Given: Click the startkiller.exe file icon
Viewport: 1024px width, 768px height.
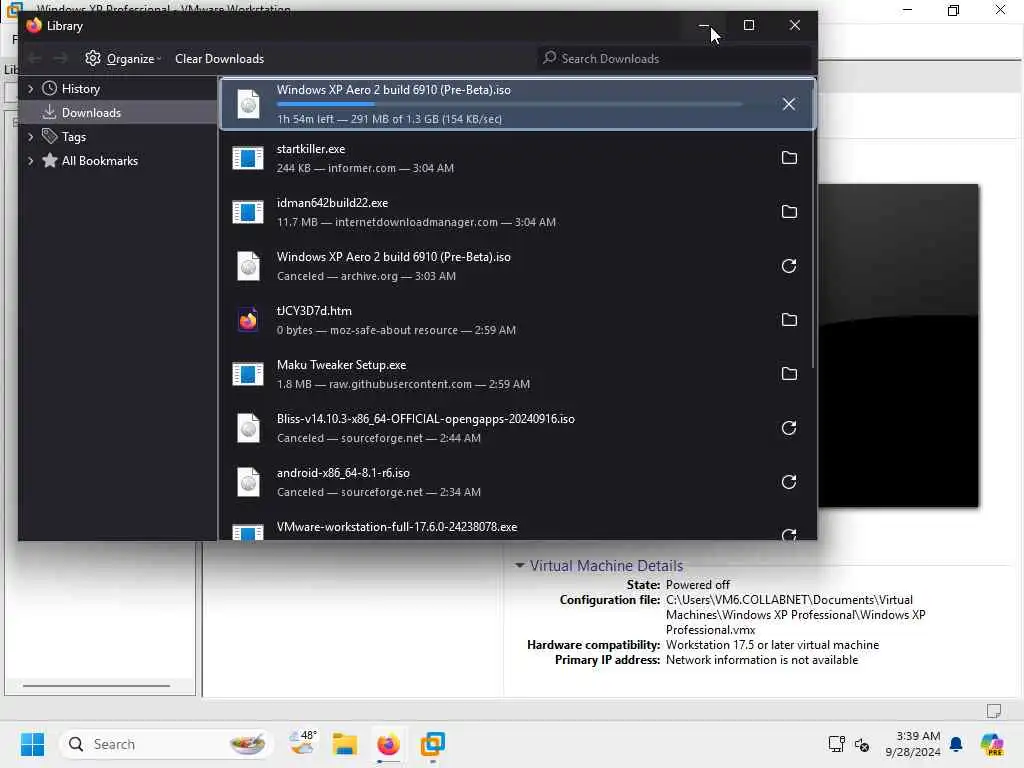Looking at the screenshot, I should [x=248, y=158].
